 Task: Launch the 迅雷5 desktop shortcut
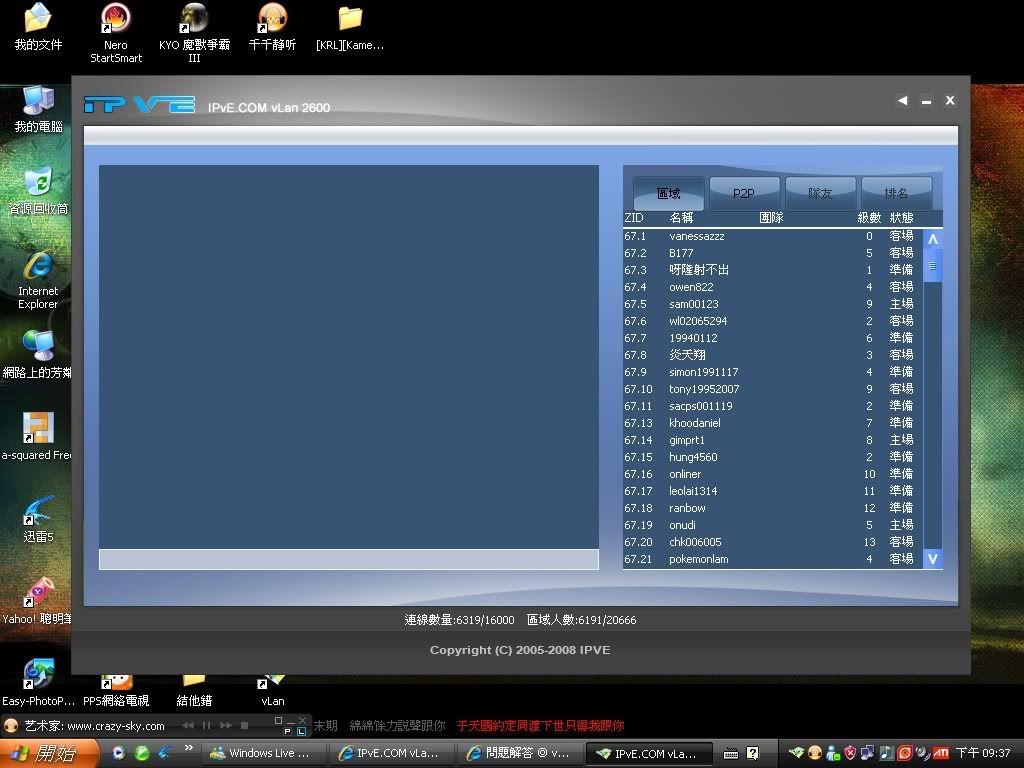tap(38, 512)
